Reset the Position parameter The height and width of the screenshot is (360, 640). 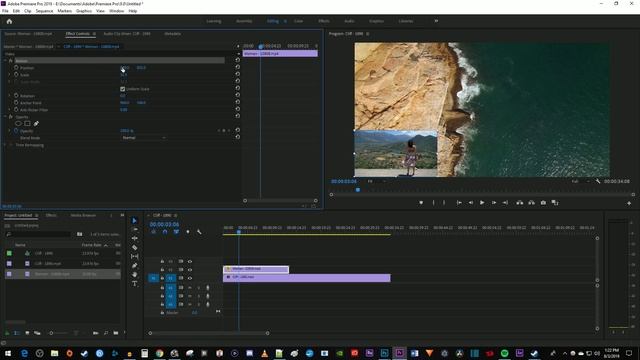pos(238,67)
